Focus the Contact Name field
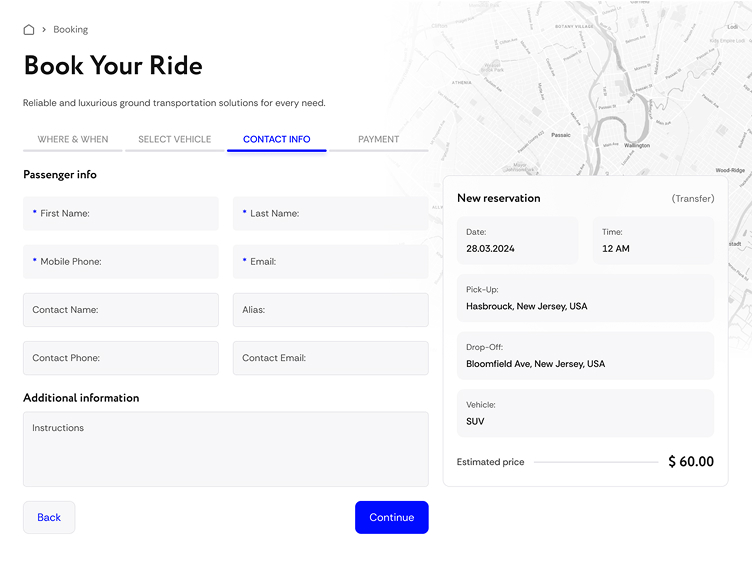This screenshot has height=583, width=752. [x=121, y=310]
